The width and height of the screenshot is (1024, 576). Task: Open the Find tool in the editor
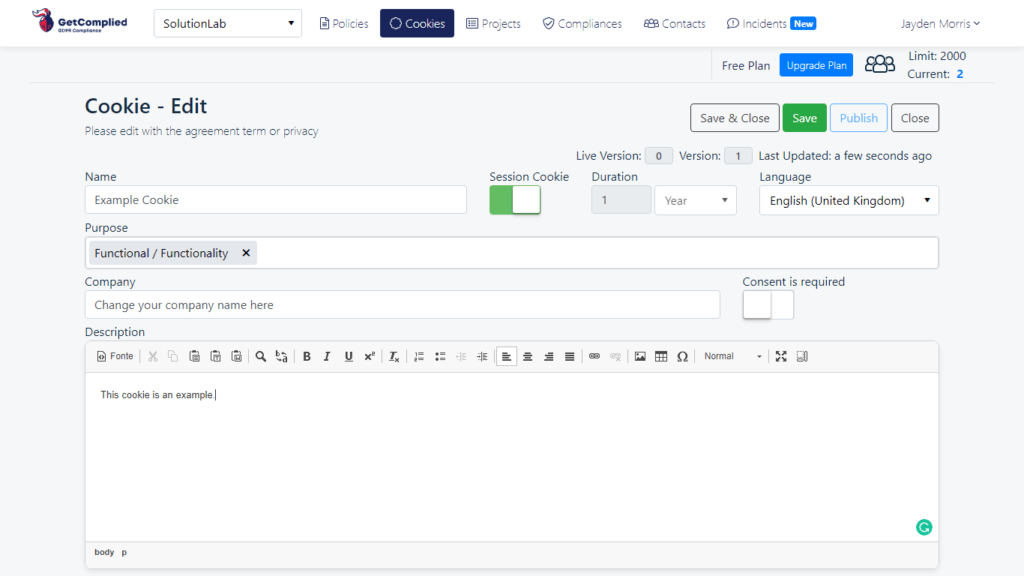tap(260, 356)
